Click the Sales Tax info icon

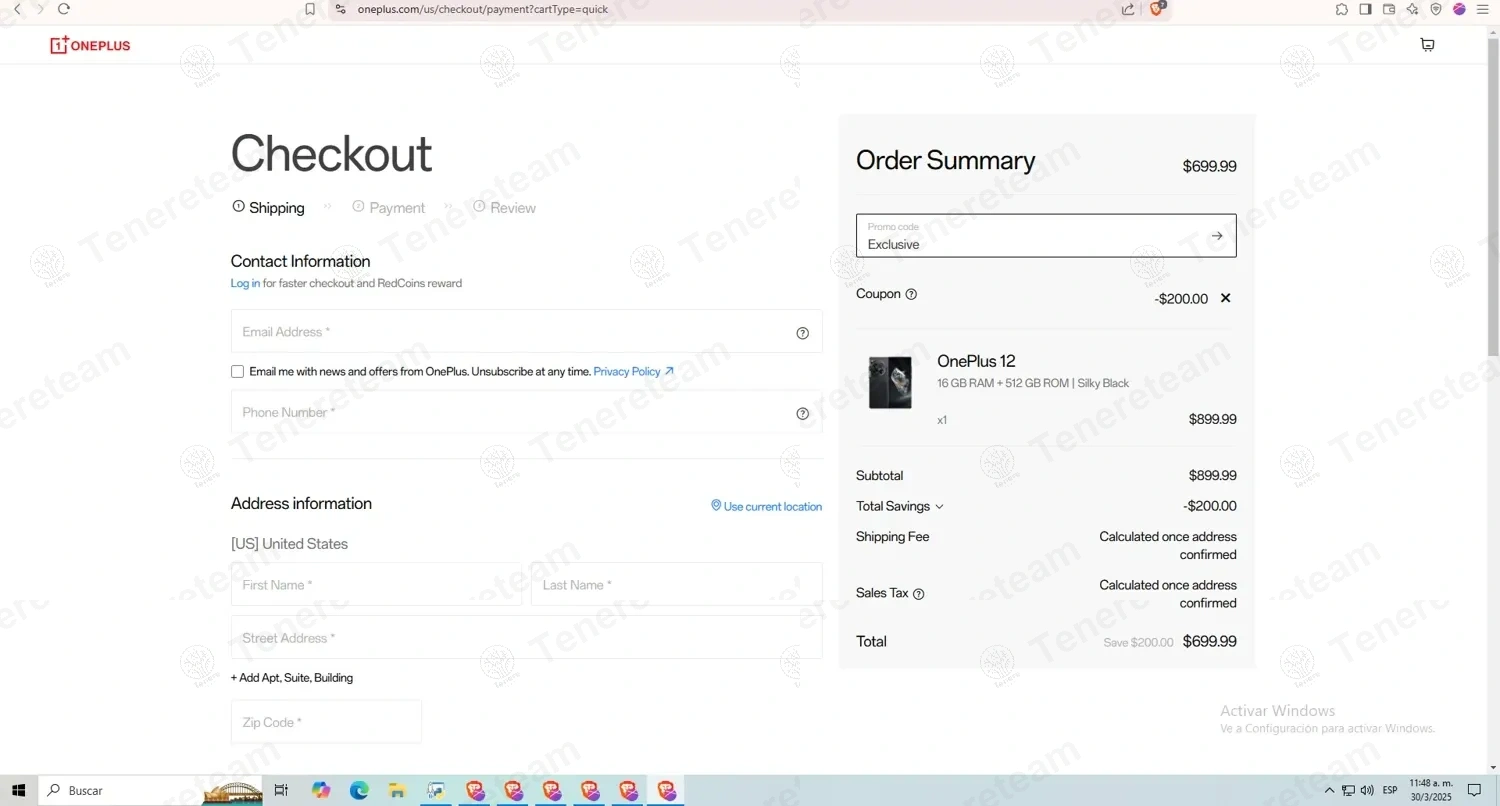(x=918, y=594)
